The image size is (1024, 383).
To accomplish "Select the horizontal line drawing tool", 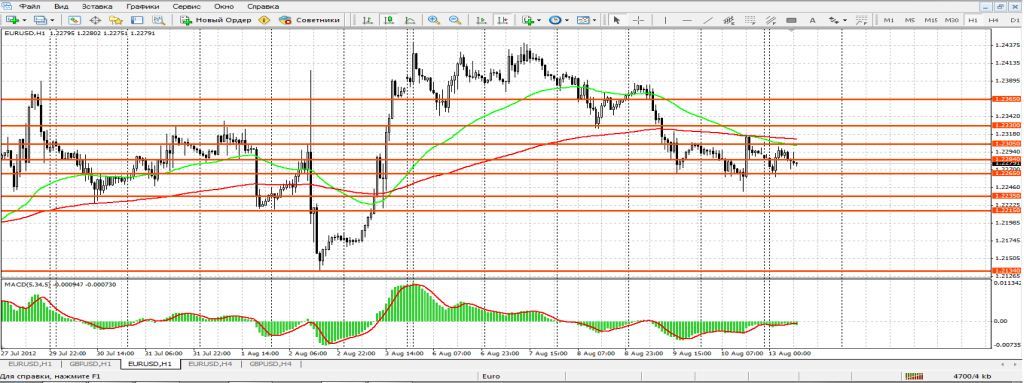I will click(x=687, y=20).
